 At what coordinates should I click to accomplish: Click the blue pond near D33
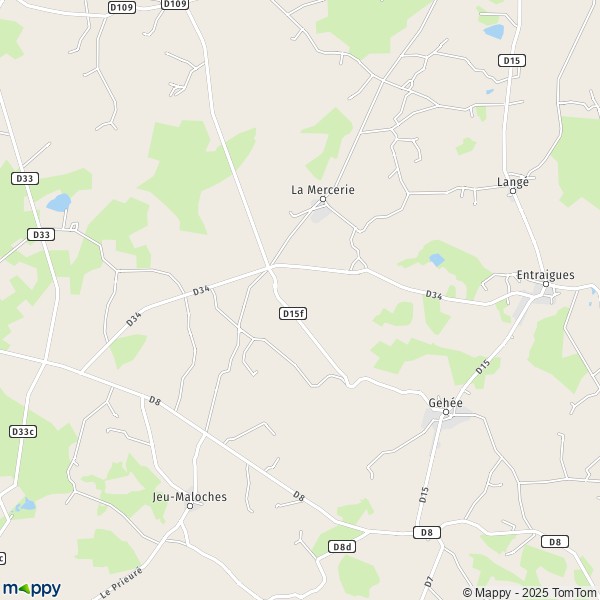point(59,202)
